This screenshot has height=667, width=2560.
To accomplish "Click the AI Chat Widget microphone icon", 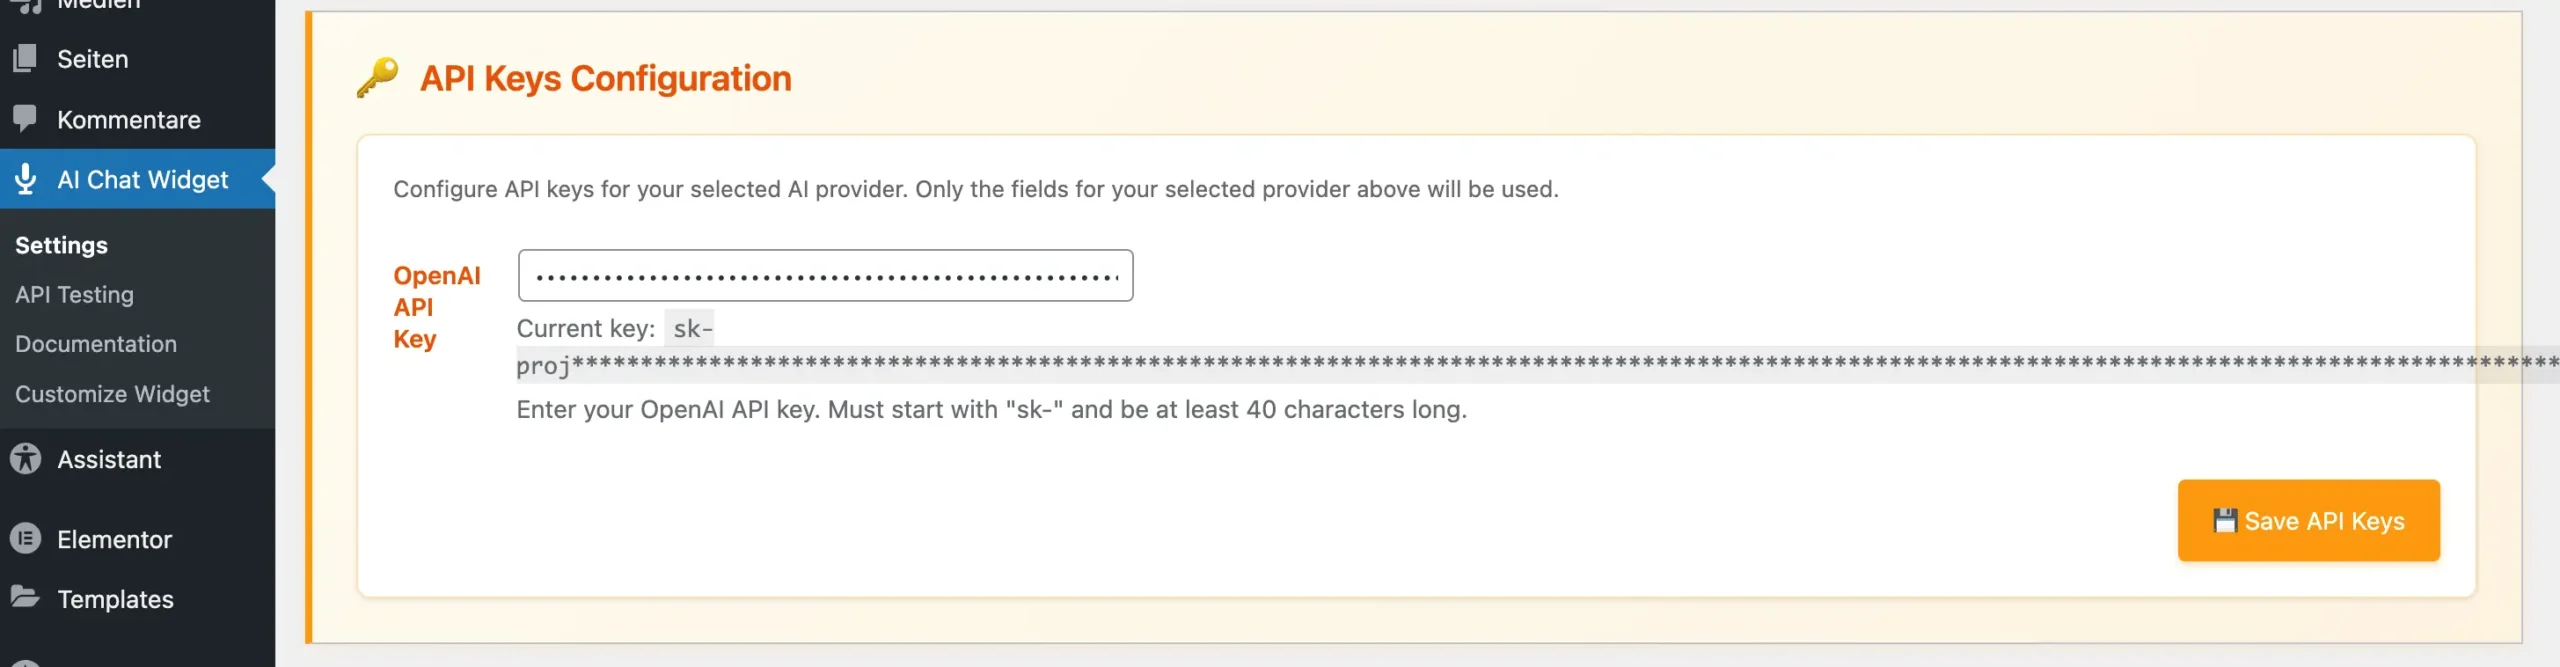I will pos(25,179).
